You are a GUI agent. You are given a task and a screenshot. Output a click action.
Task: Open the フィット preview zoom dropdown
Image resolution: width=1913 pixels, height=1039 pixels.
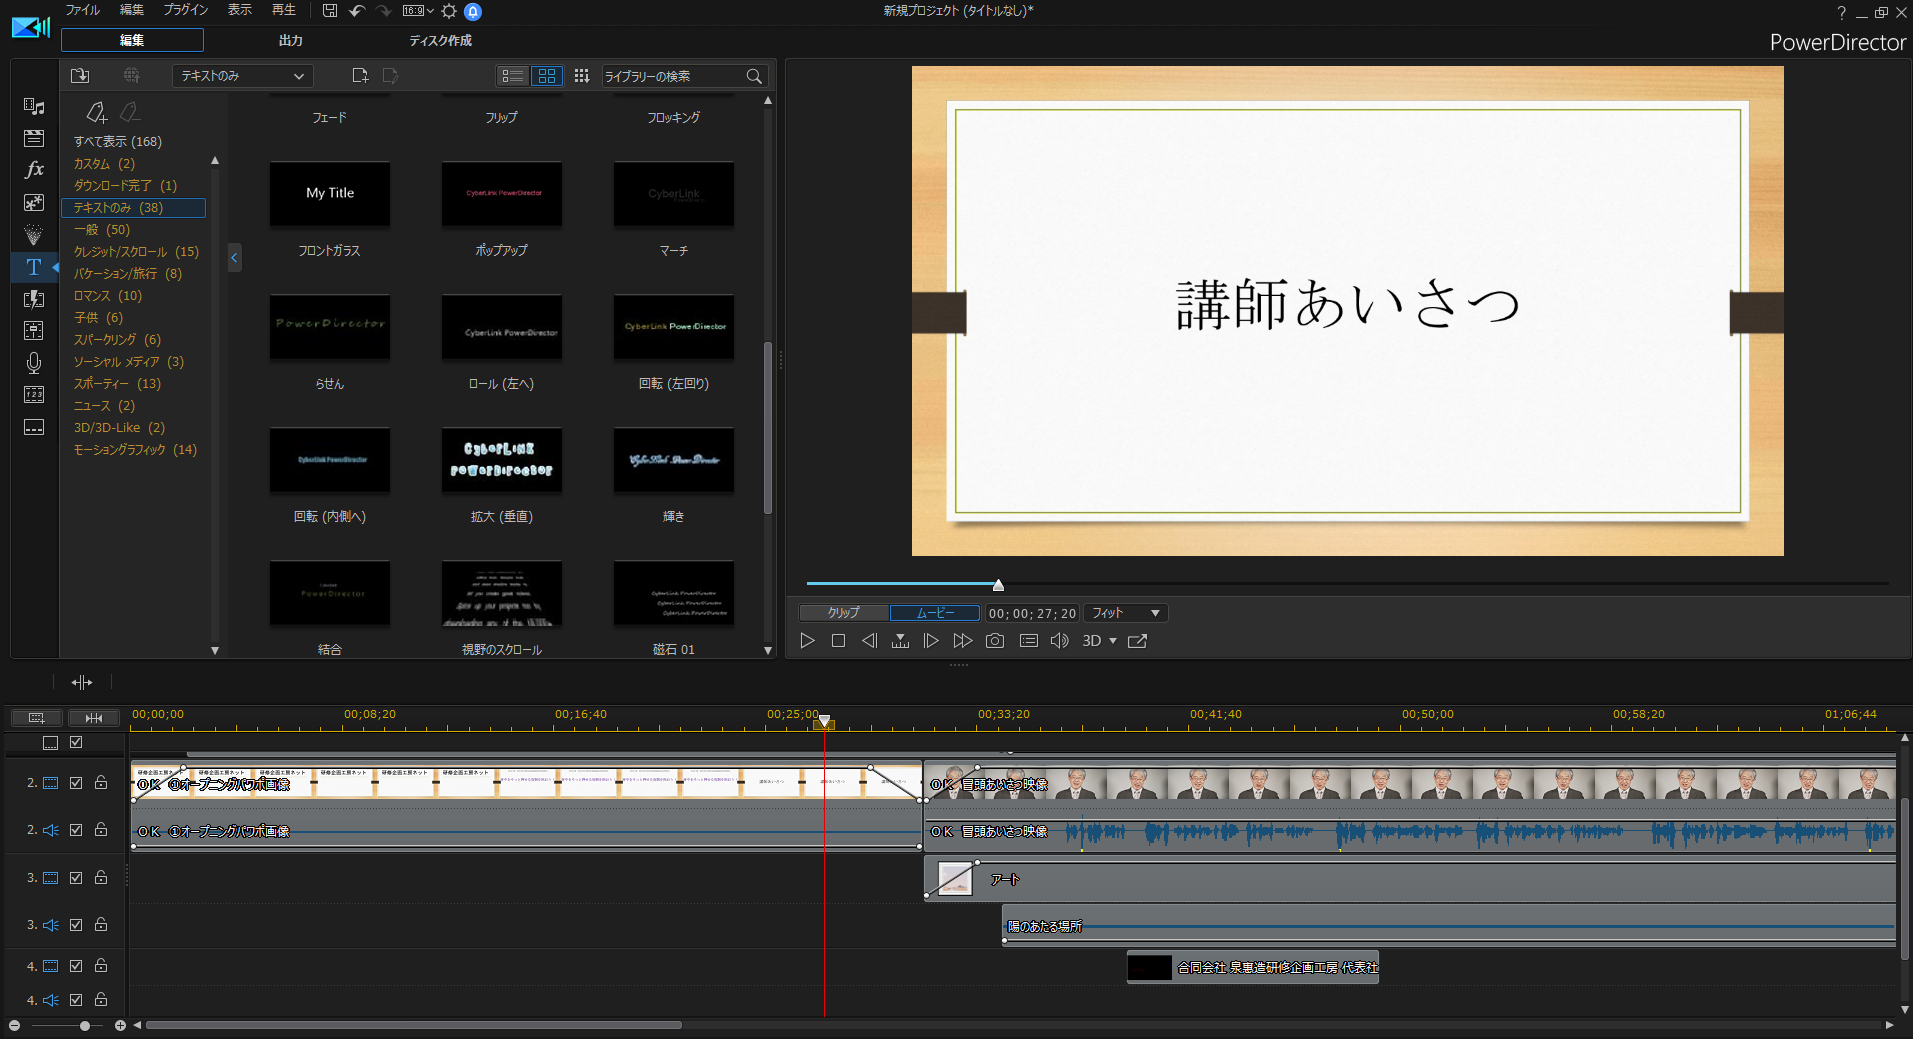pos(1125,613)
